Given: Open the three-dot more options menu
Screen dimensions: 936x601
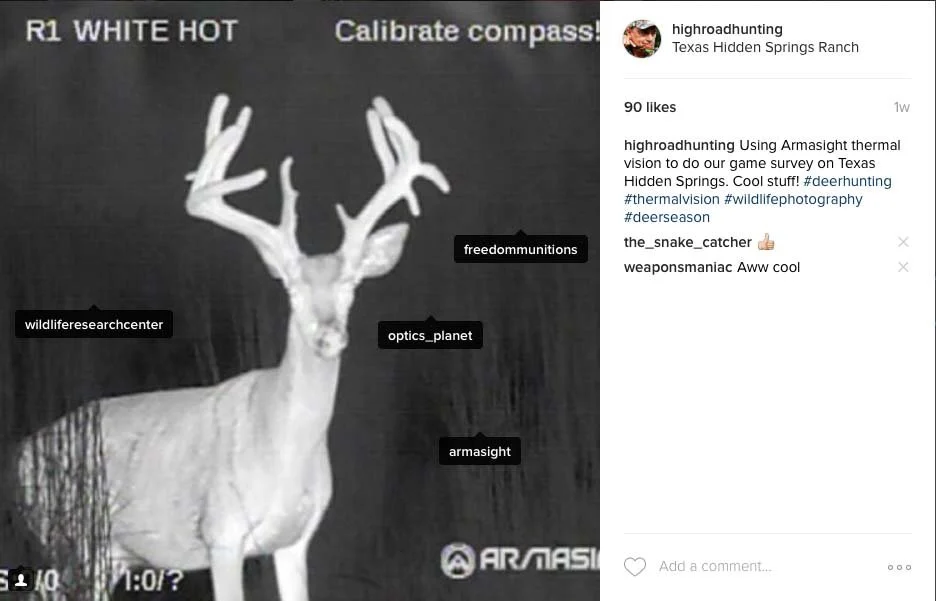Looking at the screenshot, I should click(x=899, y=567).
